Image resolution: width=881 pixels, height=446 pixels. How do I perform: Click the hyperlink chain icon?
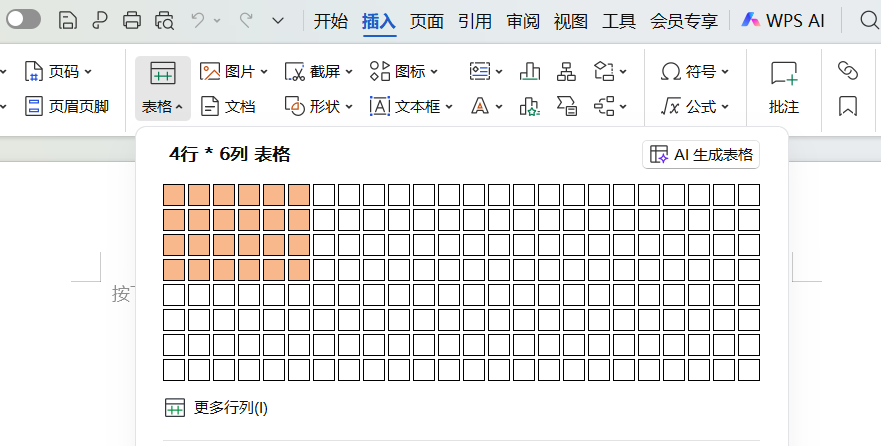pos(848,71)
